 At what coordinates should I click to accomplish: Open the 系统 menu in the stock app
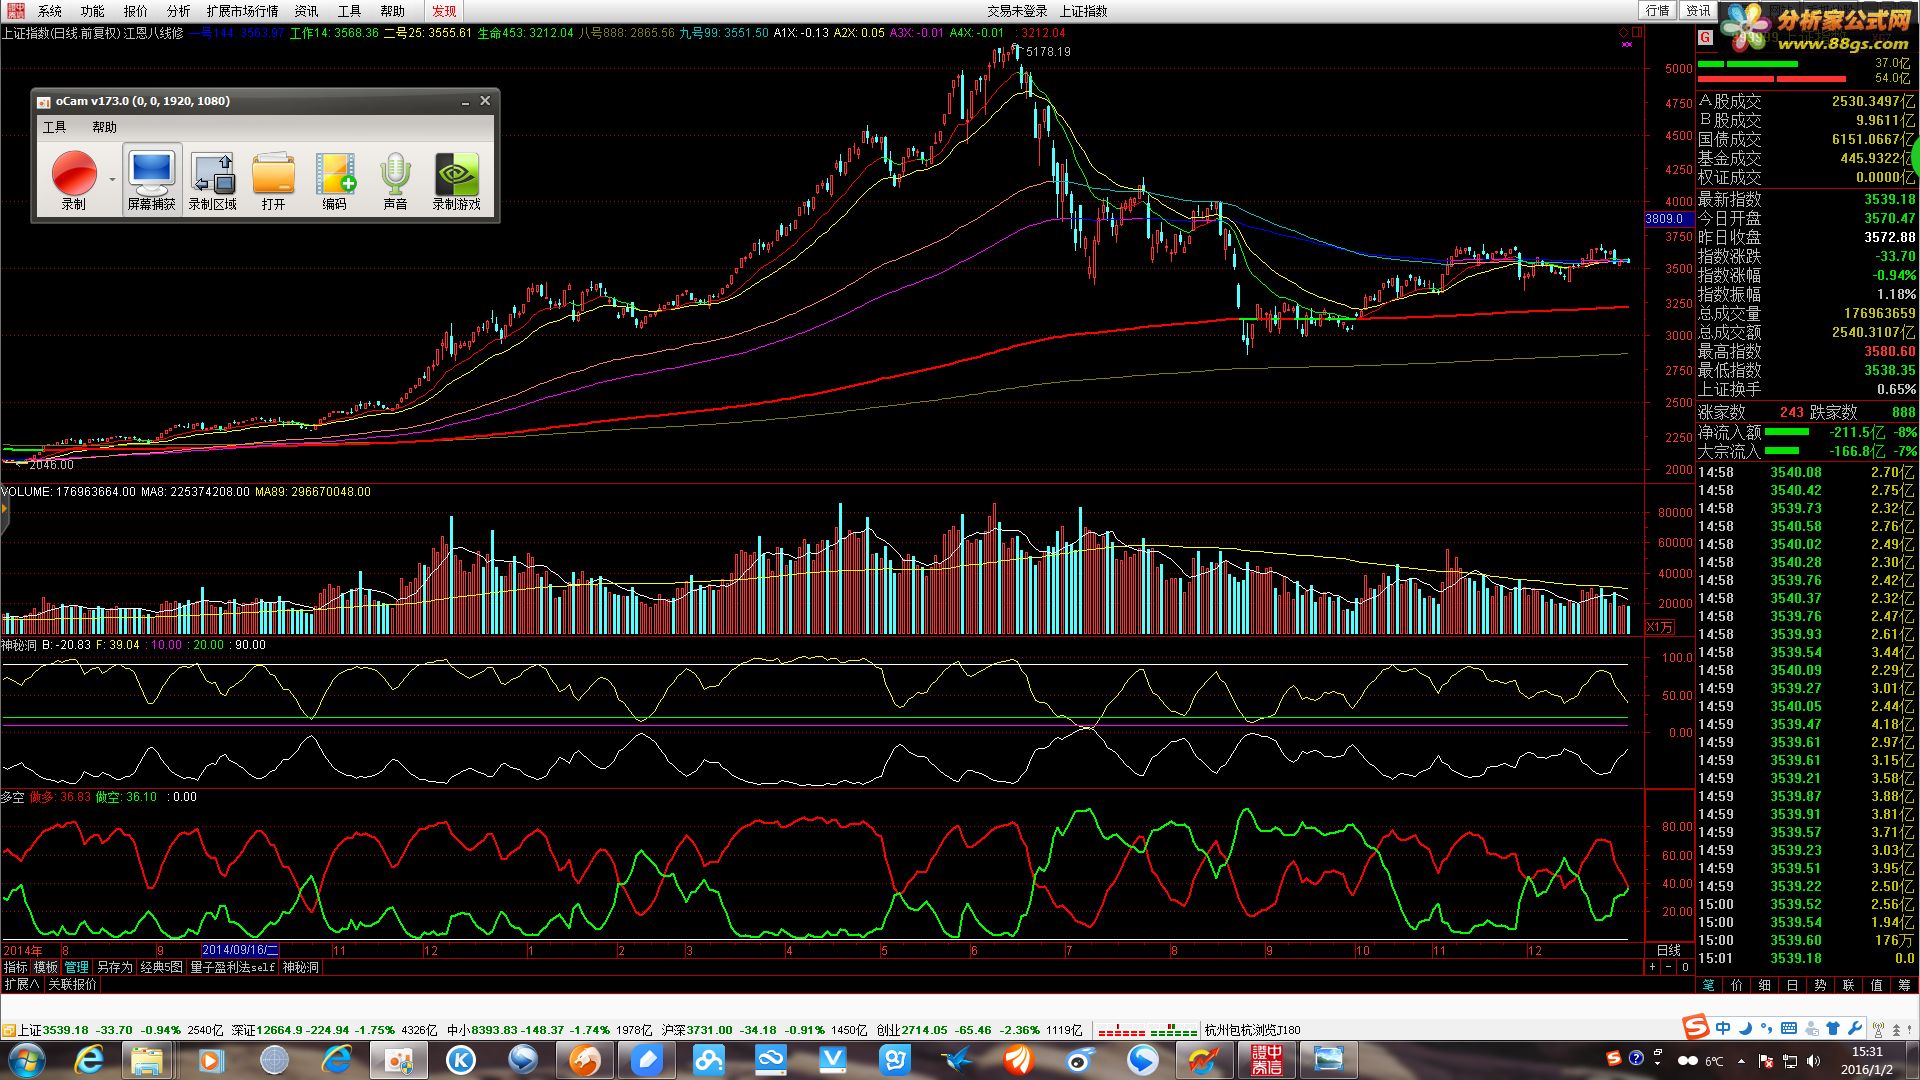pyautogui.click(x=50, y=11)
